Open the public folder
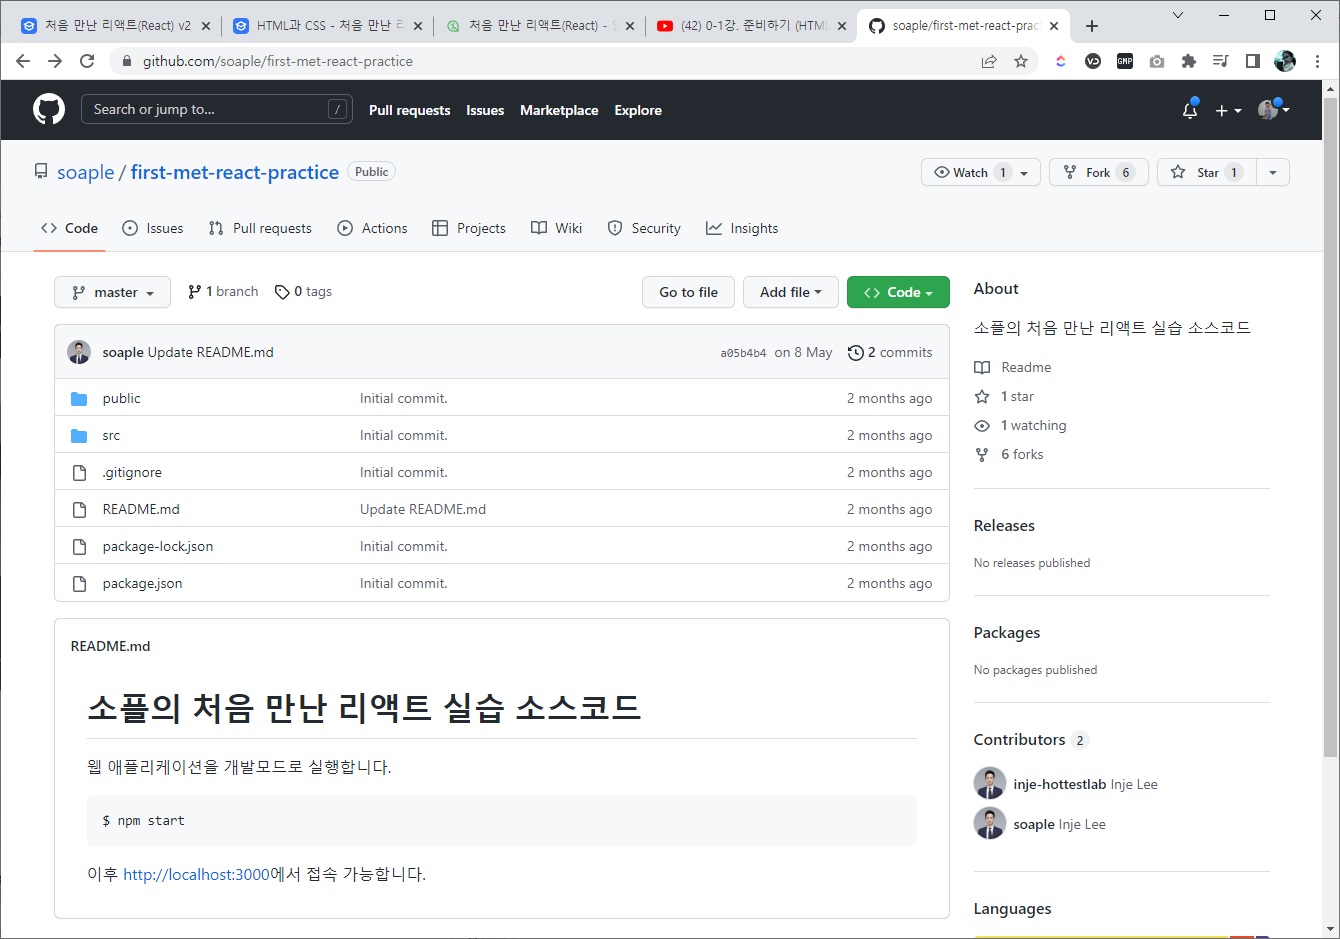Image resolution: width=1340 pixels, height=939 pixels. click(x=121, y=398)
